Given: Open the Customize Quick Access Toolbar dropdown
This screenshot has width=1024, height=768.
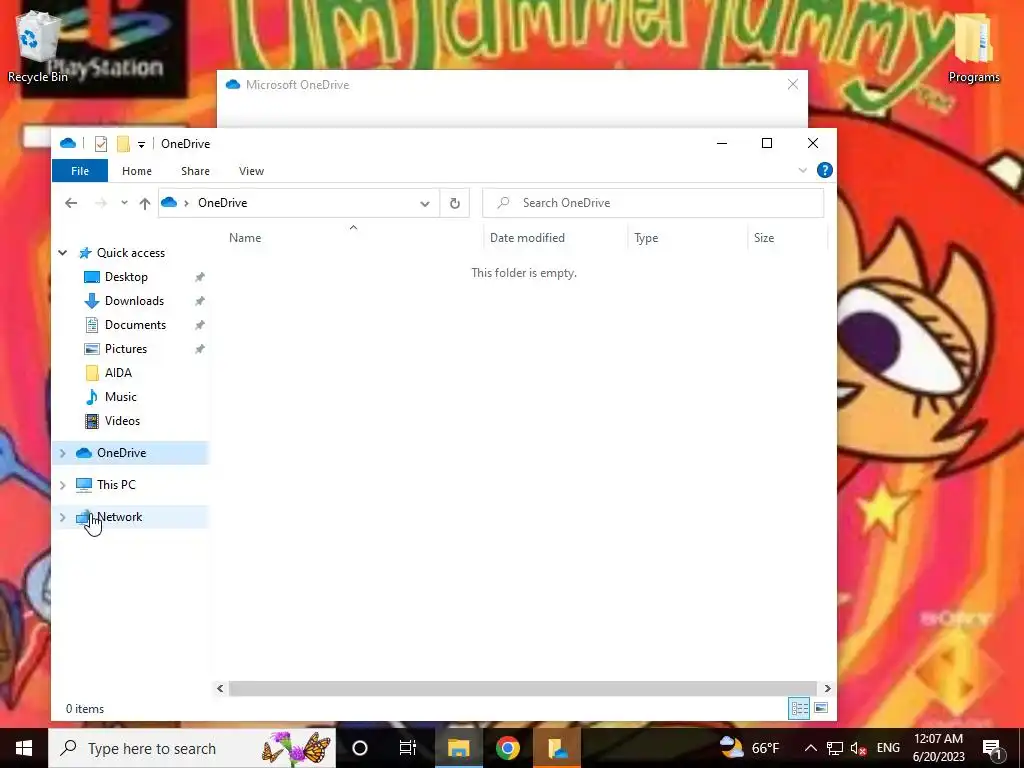Looking at the screenshot, I should pos(141,144).
